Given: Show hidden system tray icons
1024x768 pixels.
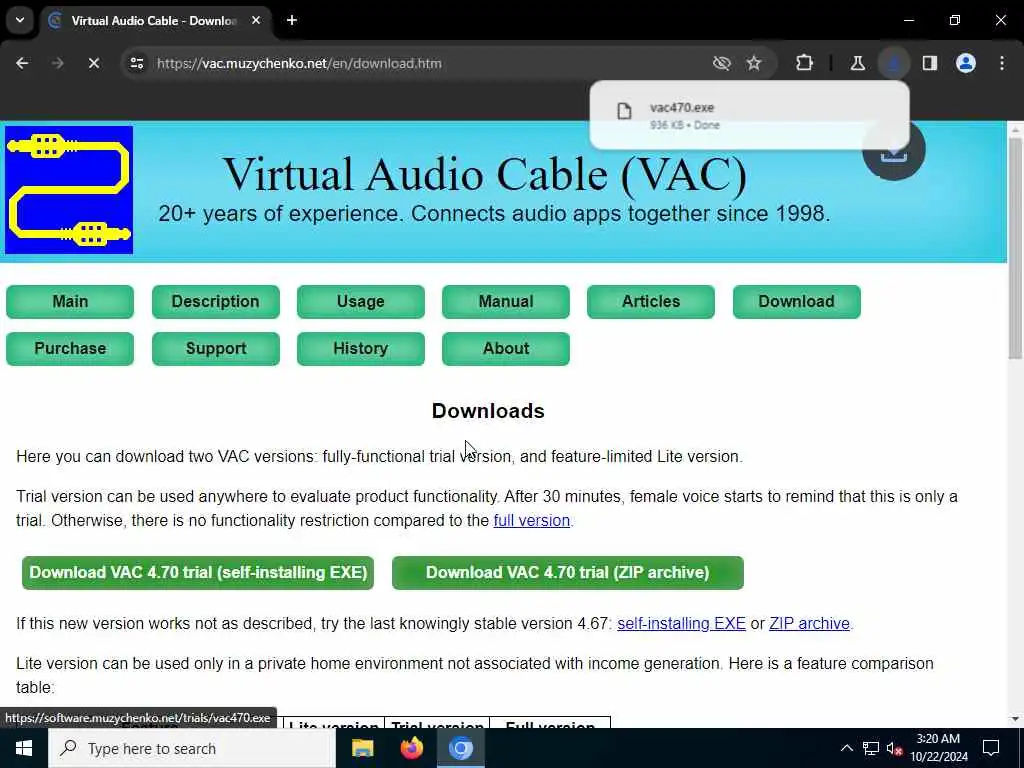Looking at the screenshot, I should coord(846,748).
